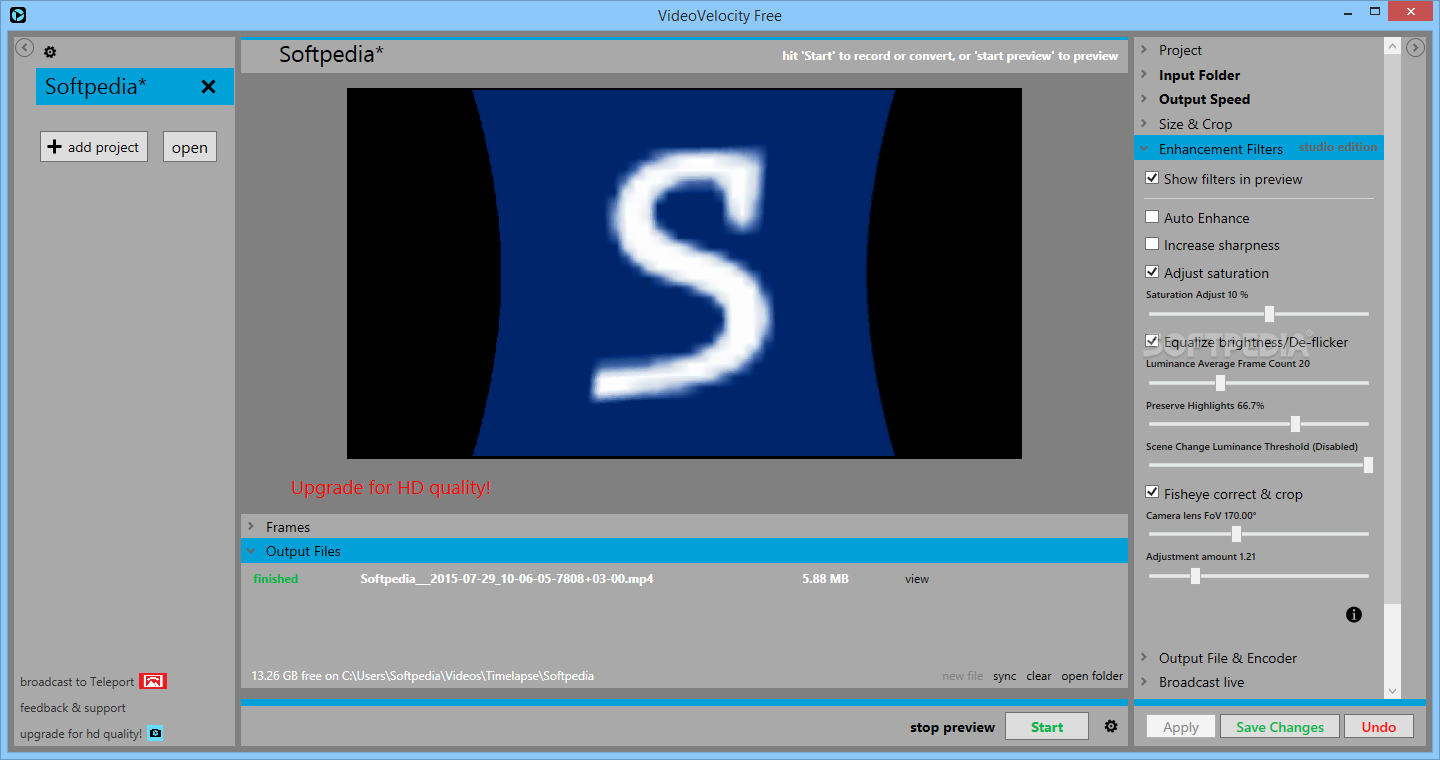Click the red Undo button
The image size is (1440, 760).
click(x=1379, y=727)
